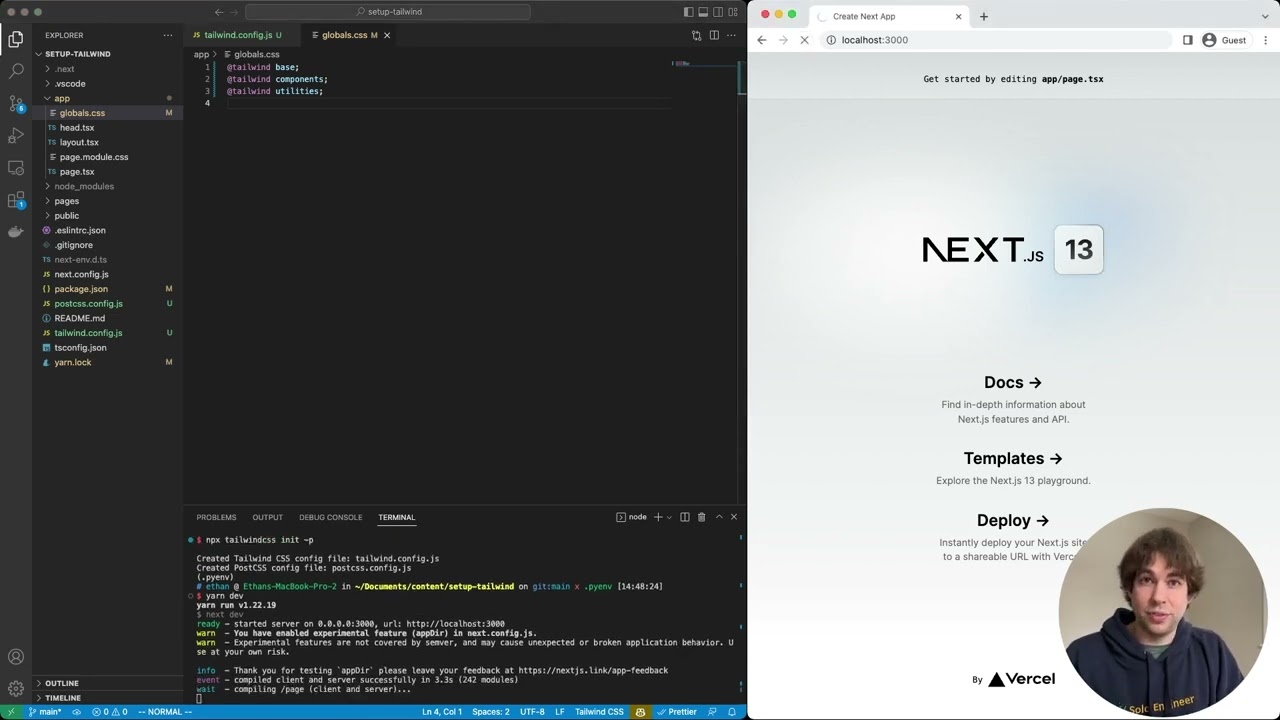Toggle the bottom panel layout icon
The image size is (1280, 720).
703,12
